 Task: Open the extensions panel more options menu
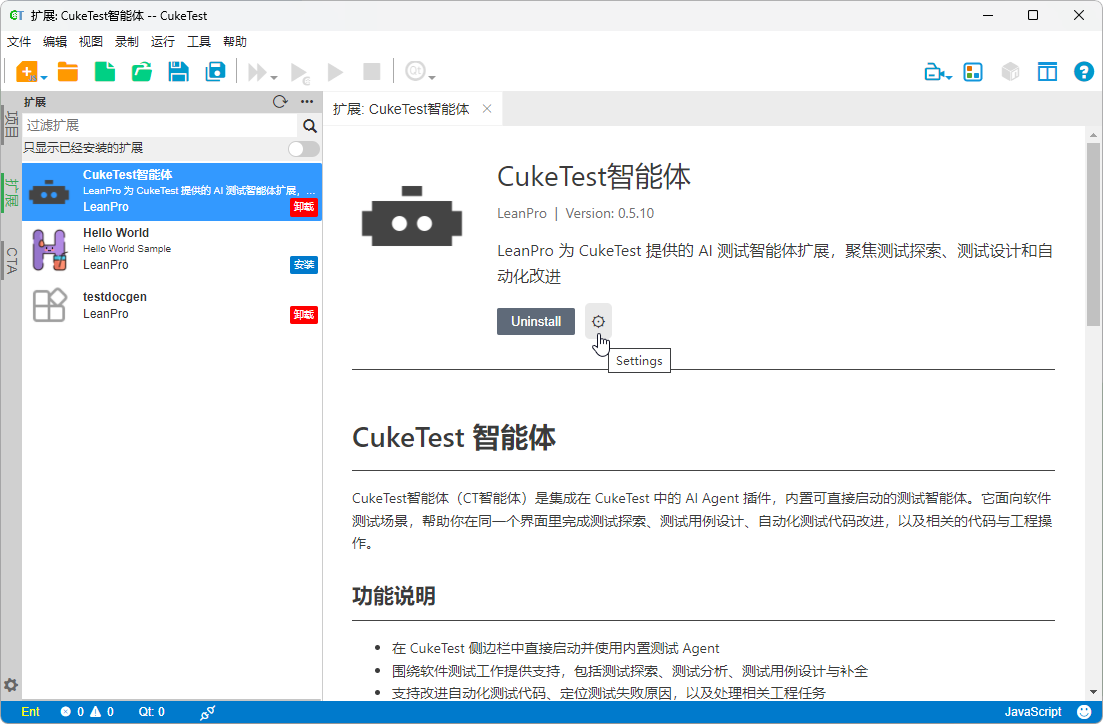[307, 101]
